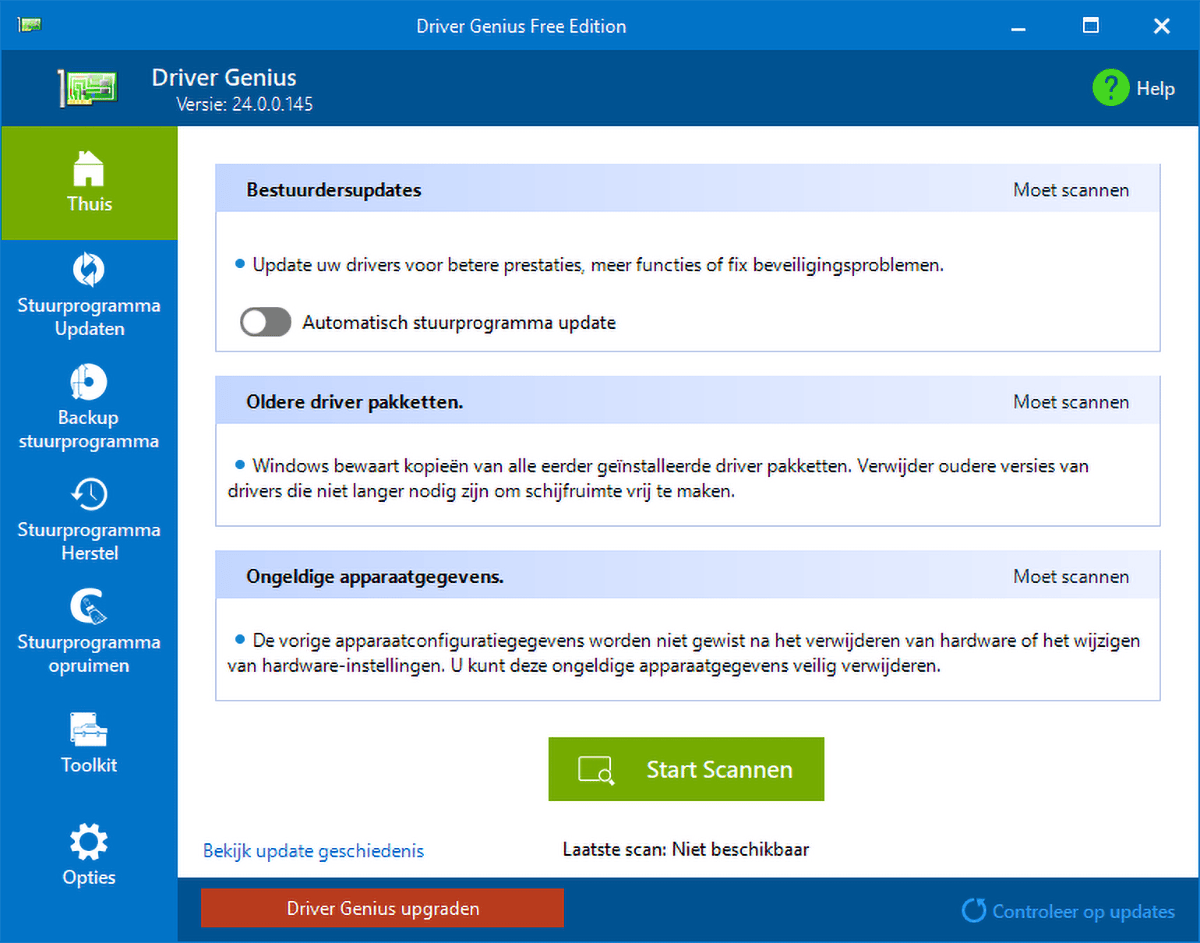Select the Toolkit label
The image size is (1200, 943).
pos(89,765)
